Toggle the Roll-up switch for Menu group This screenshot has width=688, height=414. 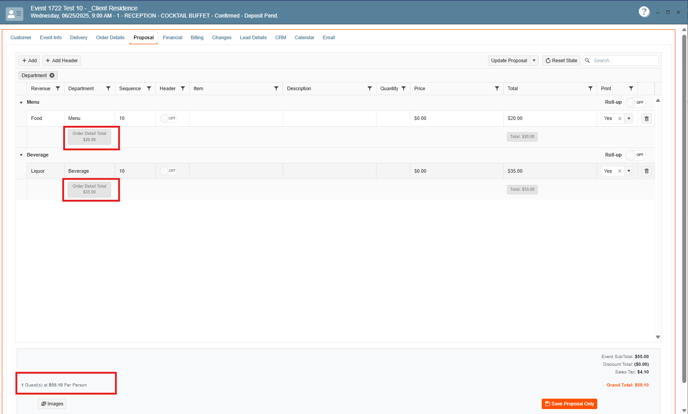click(x=638, y=102)
